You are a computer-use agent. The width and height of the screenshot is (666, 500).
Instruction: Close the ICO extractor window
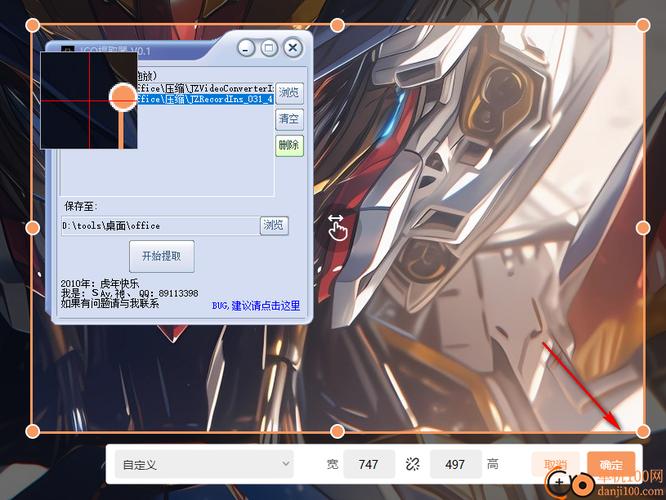[293, 48]
